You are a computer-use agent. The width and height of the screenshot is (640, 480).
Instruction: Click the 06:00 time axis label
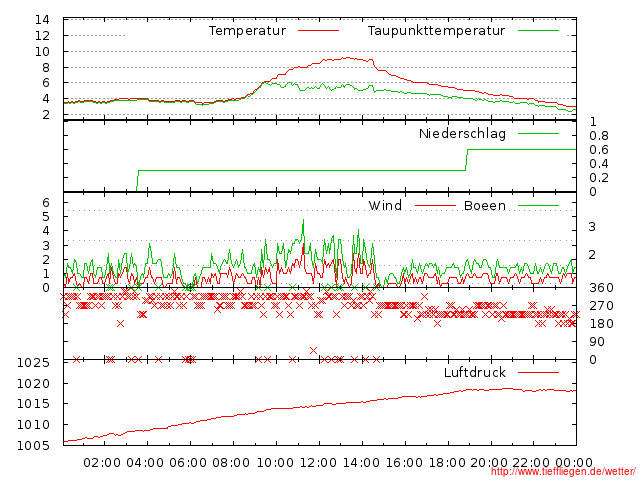188,462
